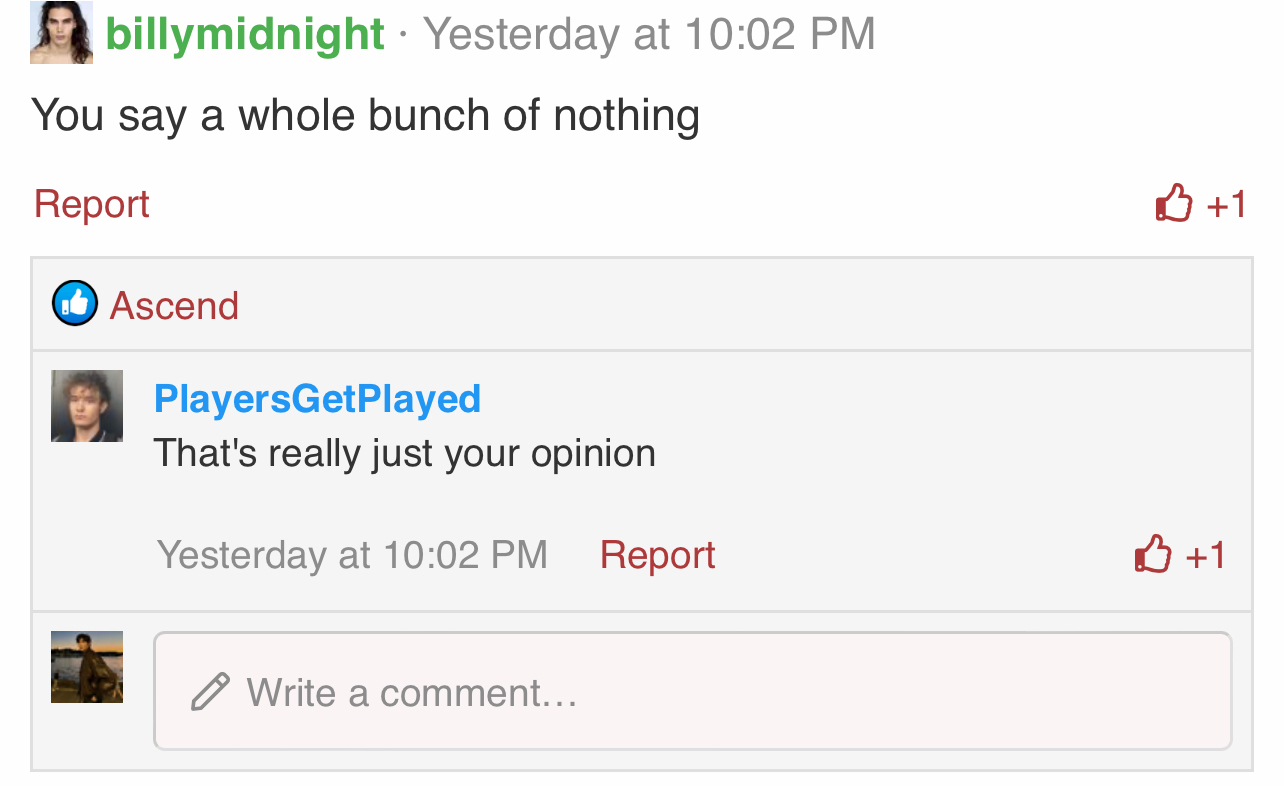Focus the Write a comment field
Viewport: 1284px width, 786px height.
click(692, 691)
